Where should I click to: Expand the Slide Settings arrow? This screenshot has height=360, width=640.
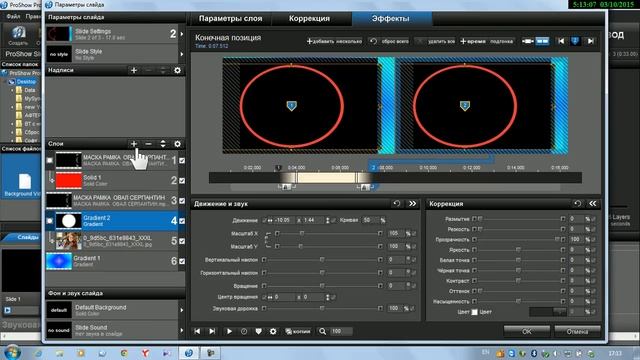182,34
